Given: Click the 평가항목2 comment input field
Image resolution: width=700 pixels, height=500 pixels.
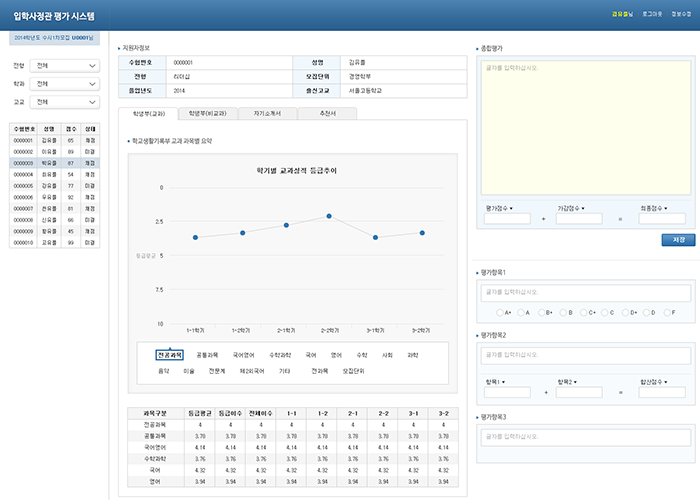Looking at the screenshot, I should pyautogui.click(x=586, y=355).
